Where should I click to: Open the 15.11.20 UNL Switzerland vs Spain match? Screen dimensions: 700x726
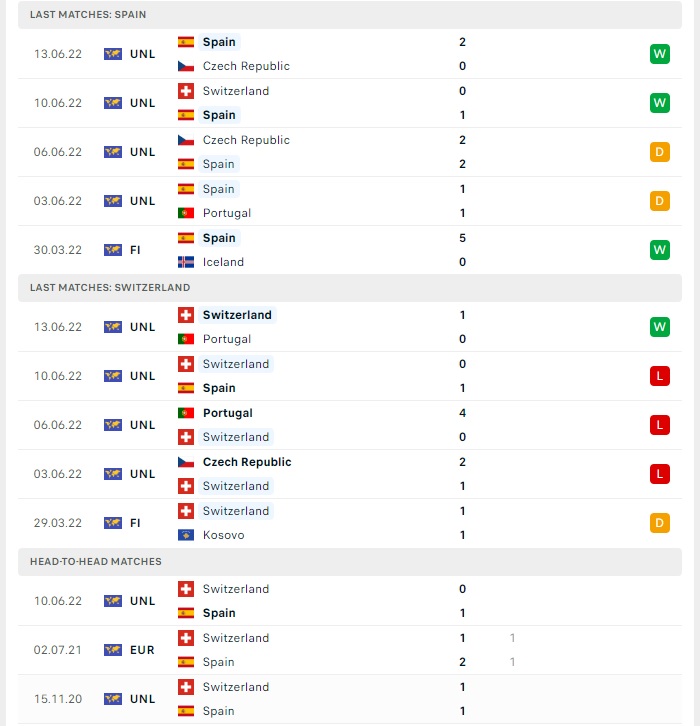point(350,699)
